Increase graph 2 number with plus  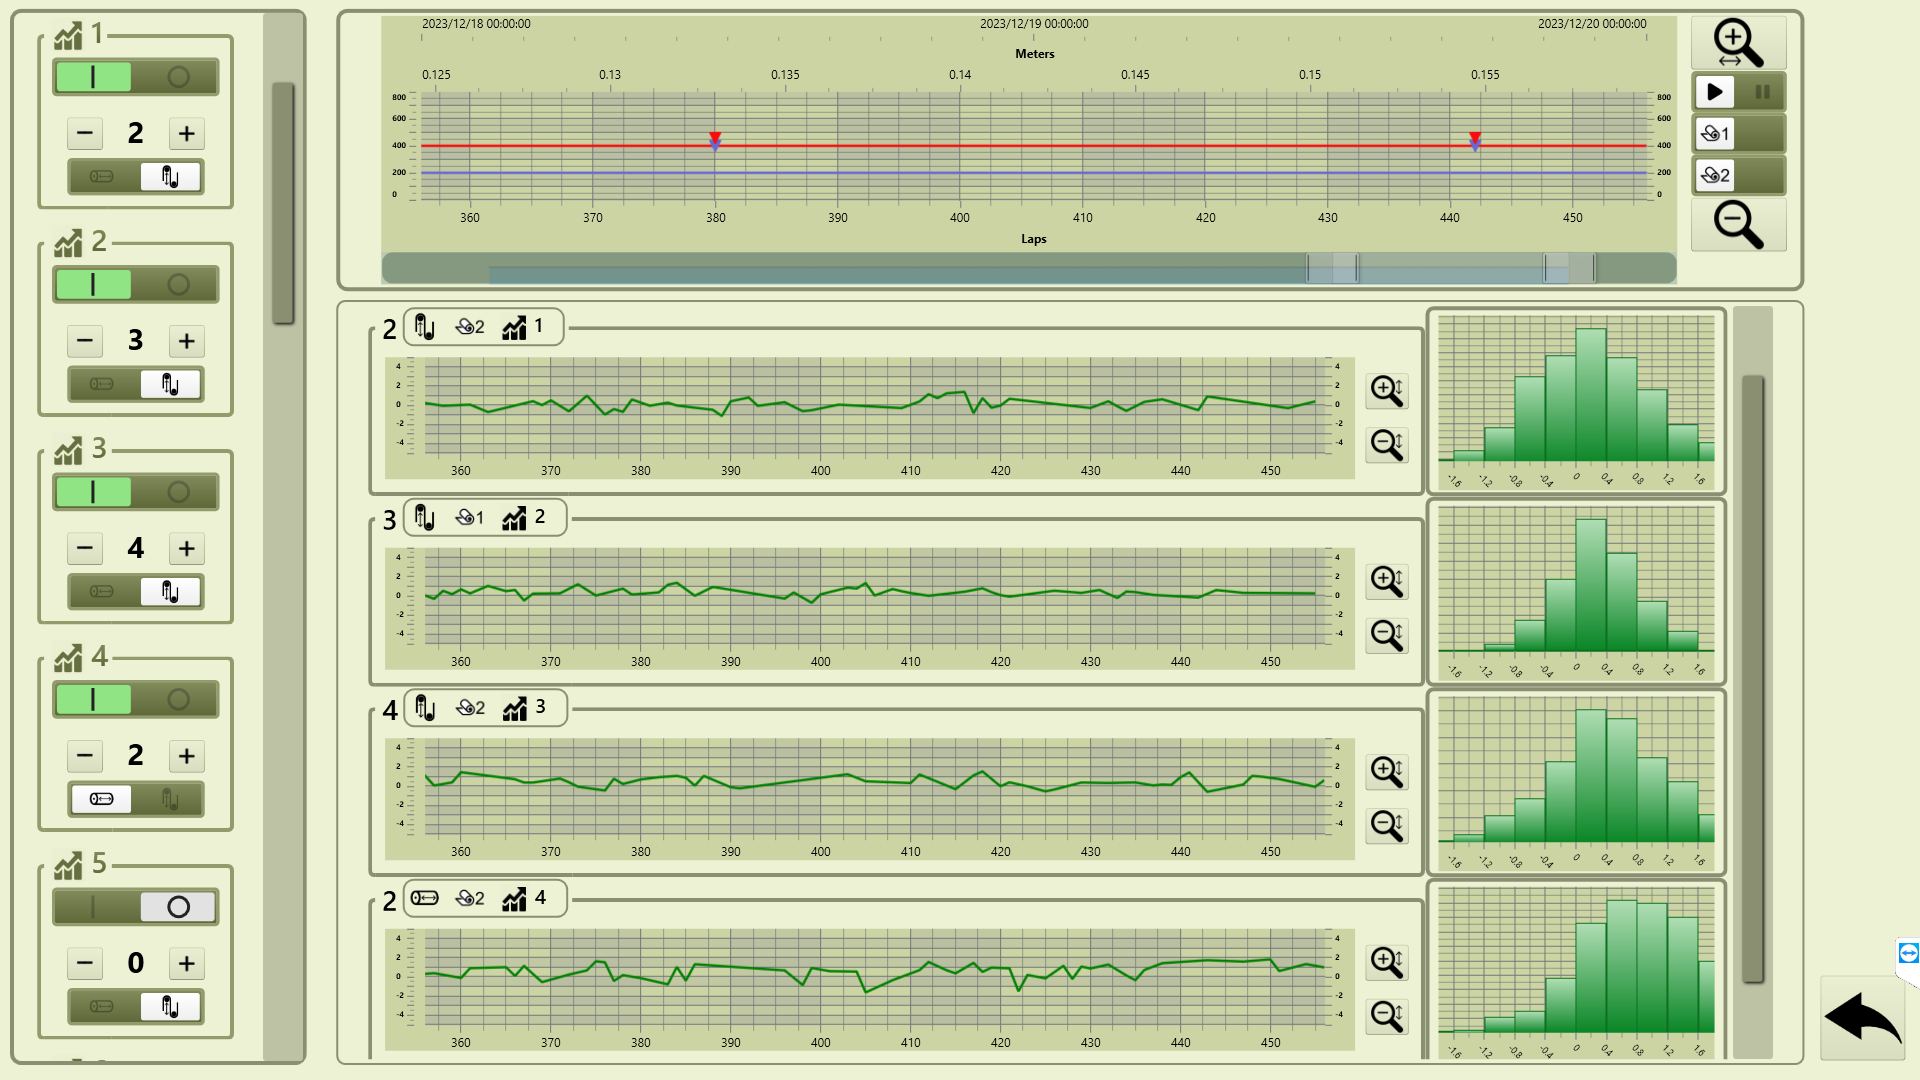pos(187,341)
